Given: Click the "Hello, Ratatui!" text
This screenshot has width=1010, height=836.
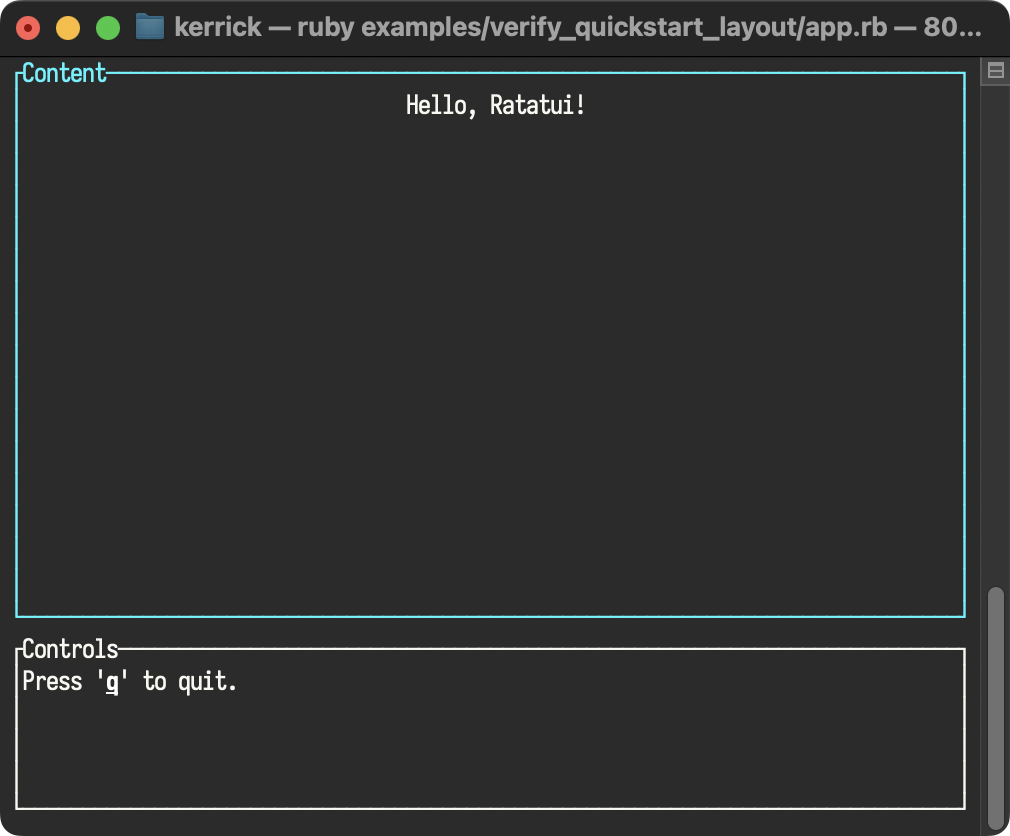Looking at the screenshot, I should click(x=495, y=105).
